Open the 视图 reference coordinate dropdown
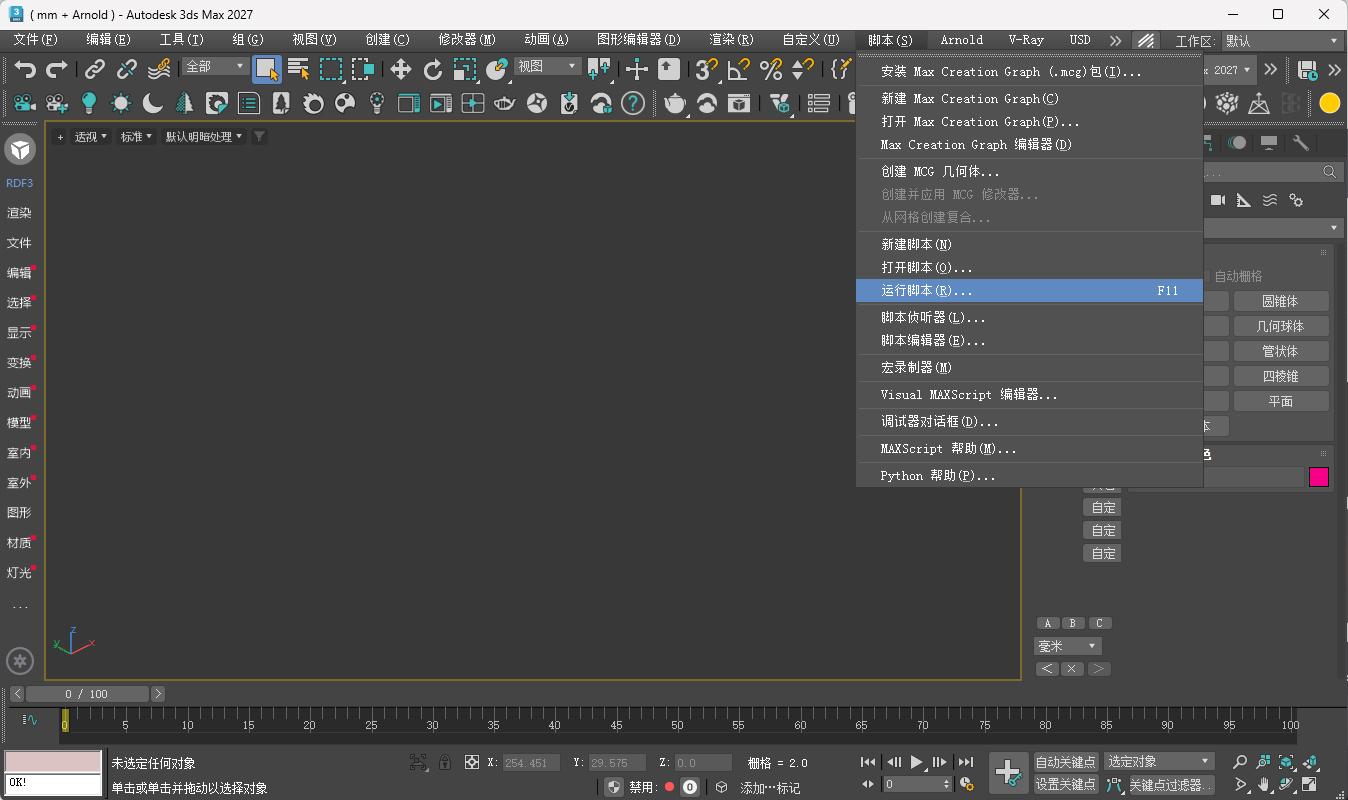 coord(547,66)
